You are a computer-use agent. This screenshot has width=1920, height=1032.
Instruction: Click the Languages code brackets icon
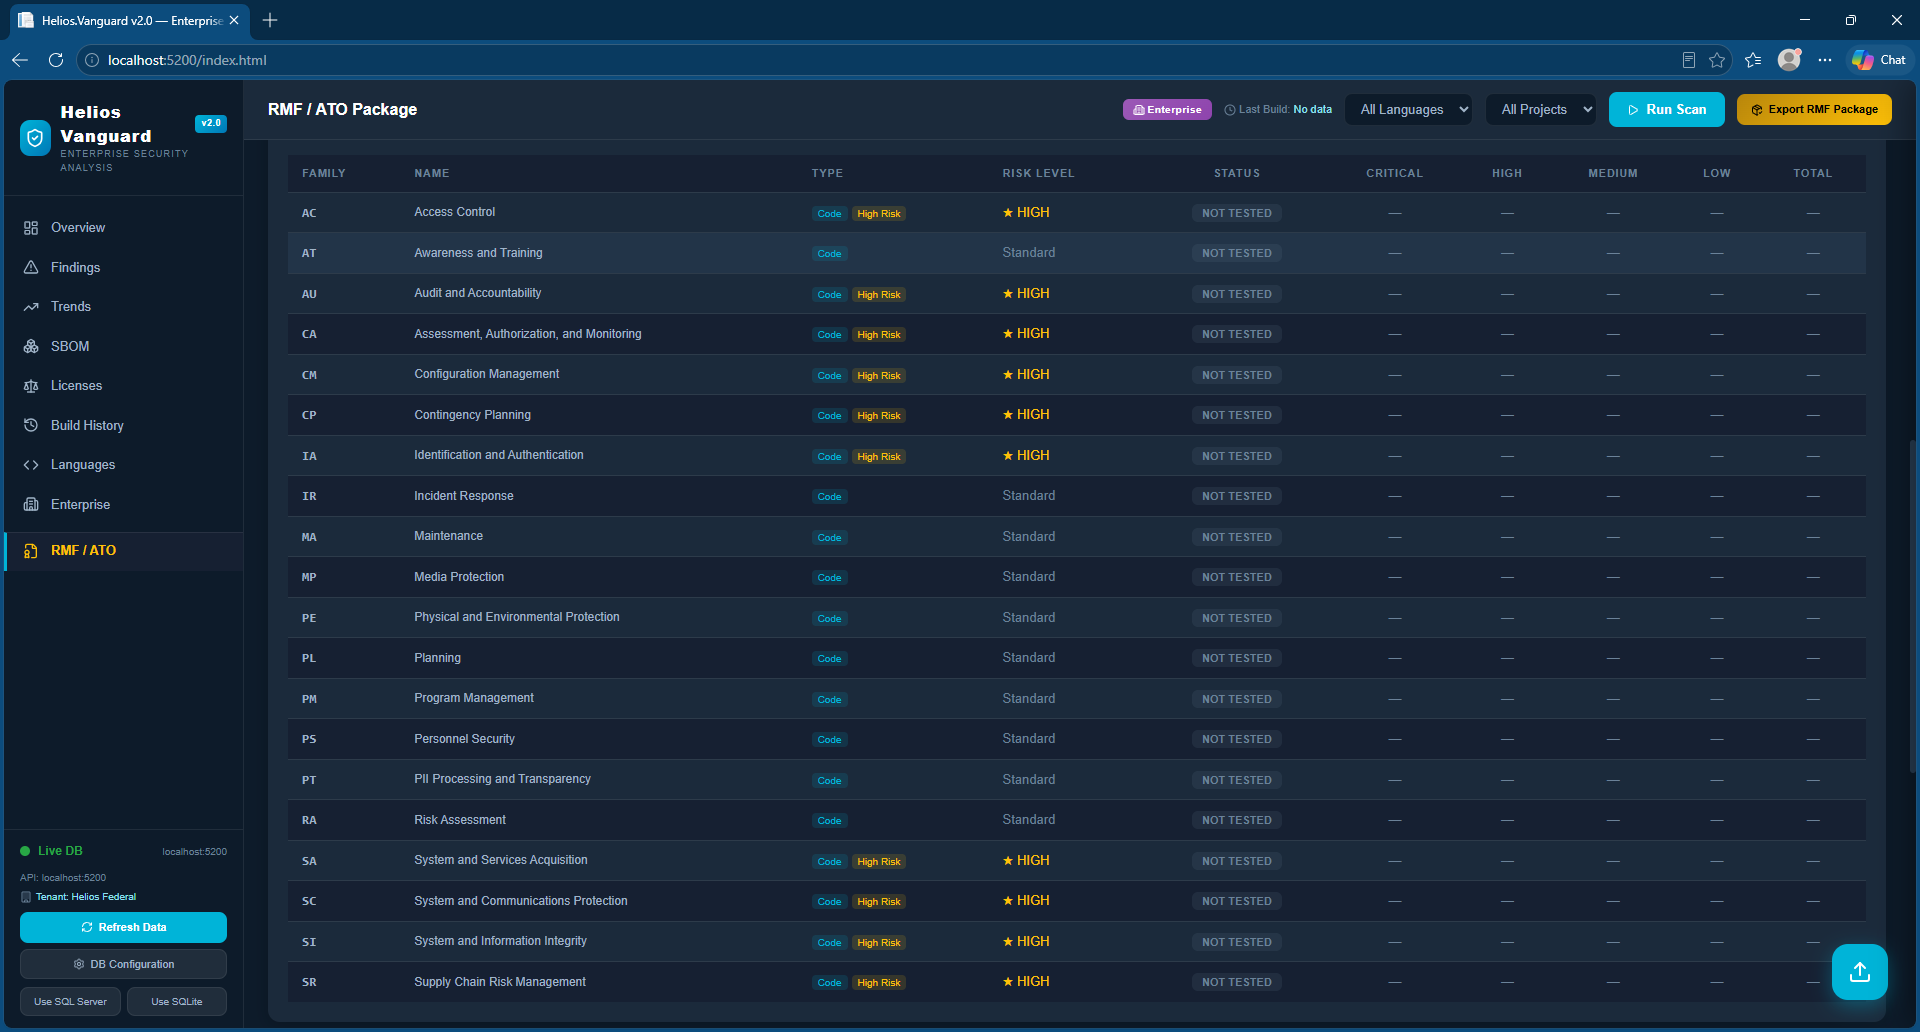coord(31,465)
